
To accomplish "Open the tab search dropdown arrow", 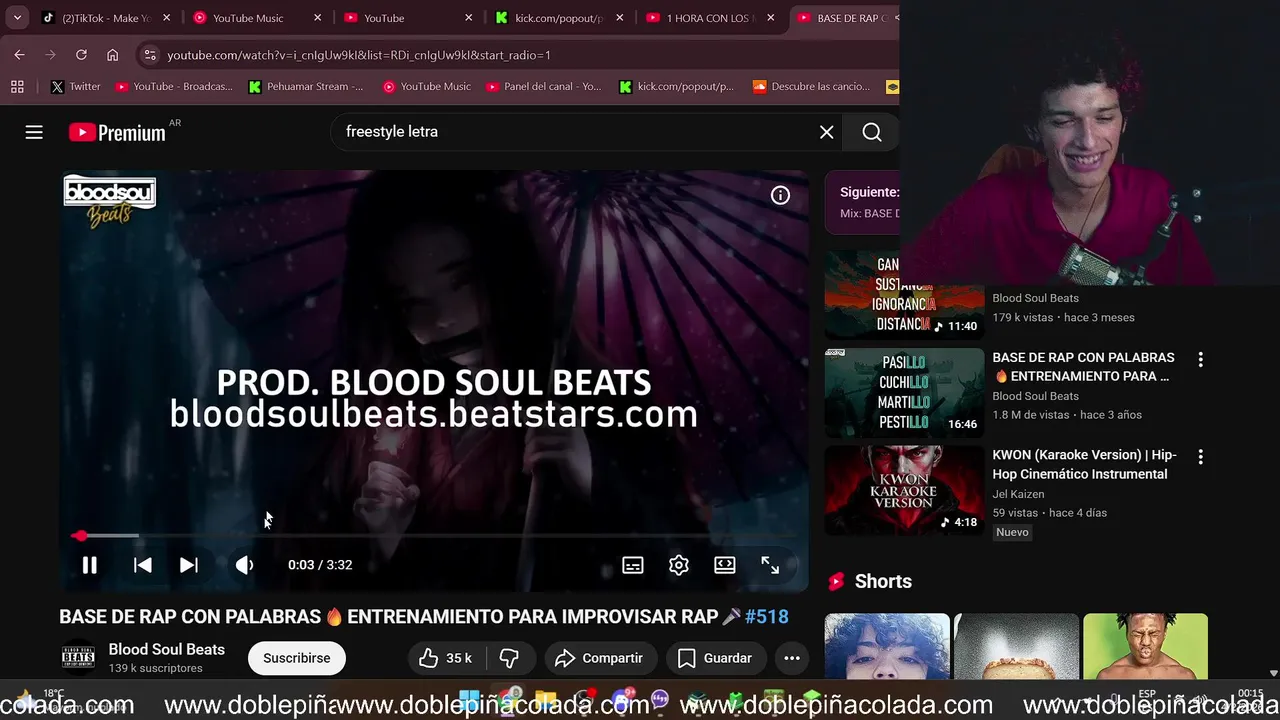I will [x=17, y=18].
